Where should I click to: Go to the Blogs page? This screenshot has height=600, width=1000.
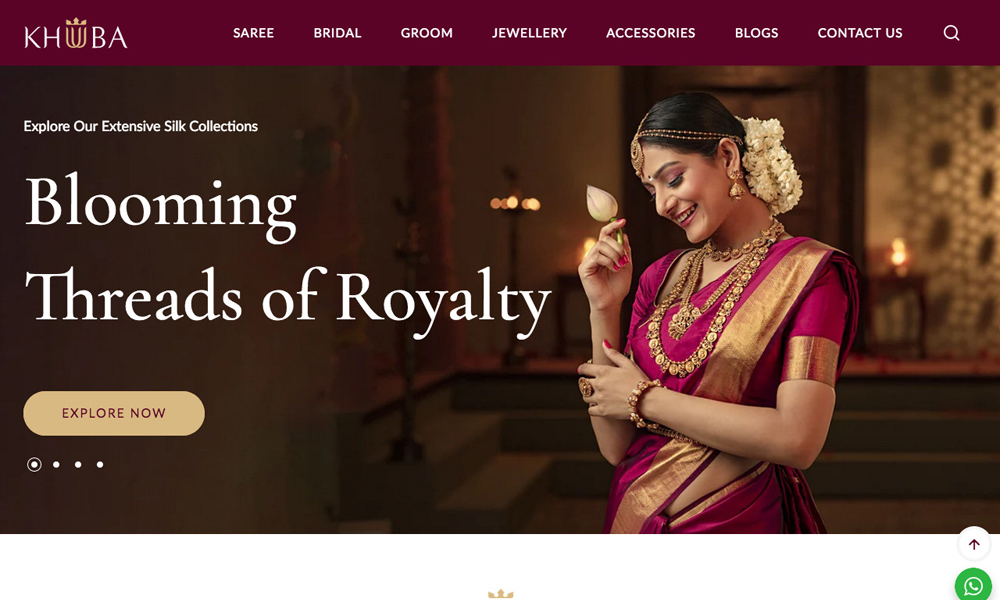756,33
